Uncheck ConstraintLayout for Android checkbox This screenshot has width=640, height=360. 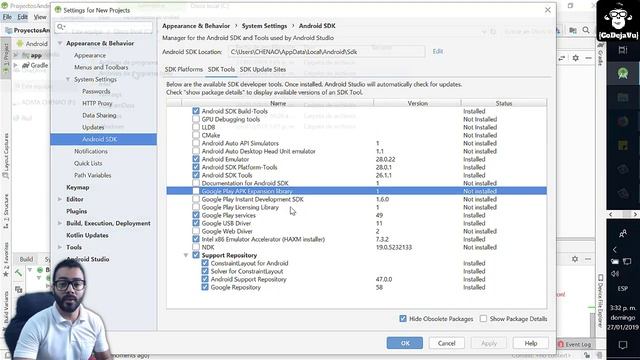[x=205, y=263]
